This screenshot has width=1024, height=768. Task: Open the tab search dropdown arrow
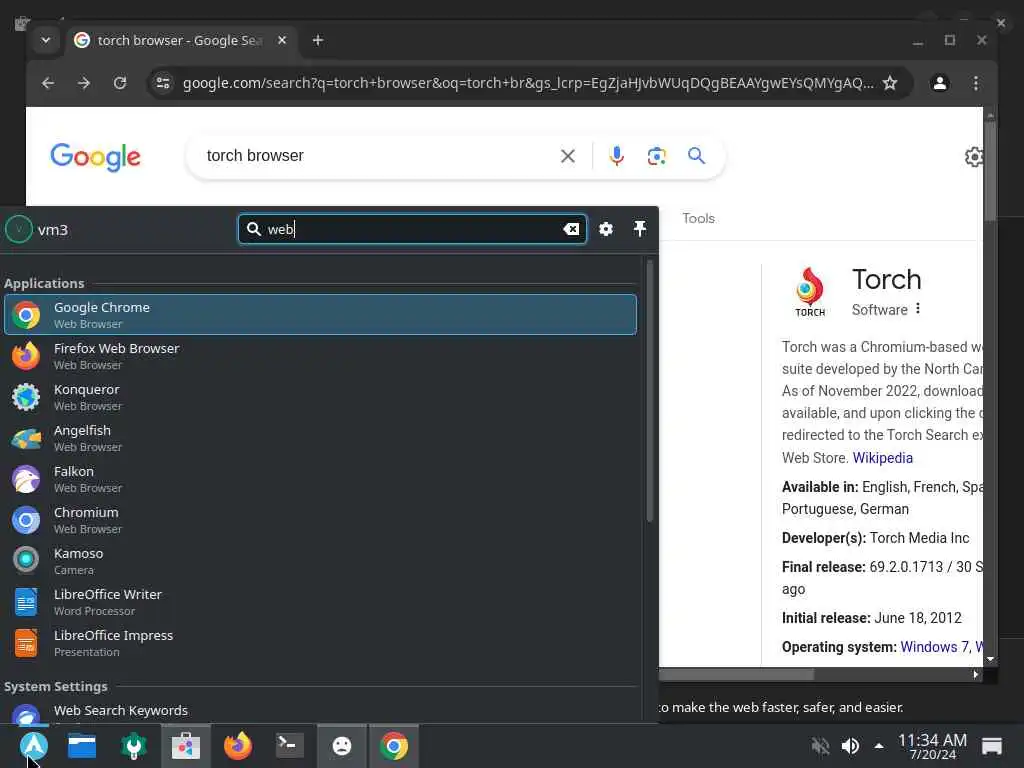tap(46, 40)
